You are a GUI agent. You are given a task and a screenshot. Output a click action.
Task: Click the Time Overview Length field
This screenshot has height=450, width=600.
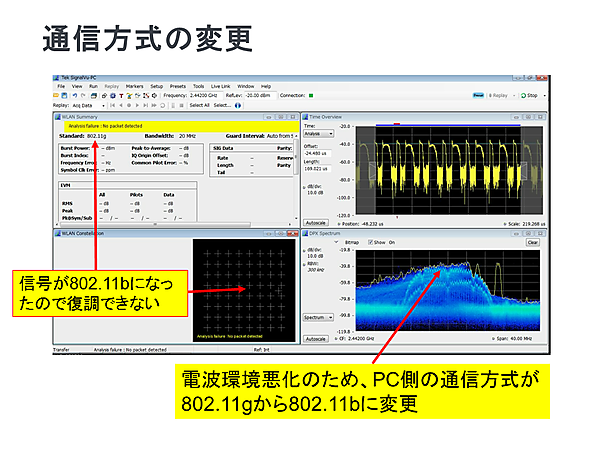tap(318, 169)
